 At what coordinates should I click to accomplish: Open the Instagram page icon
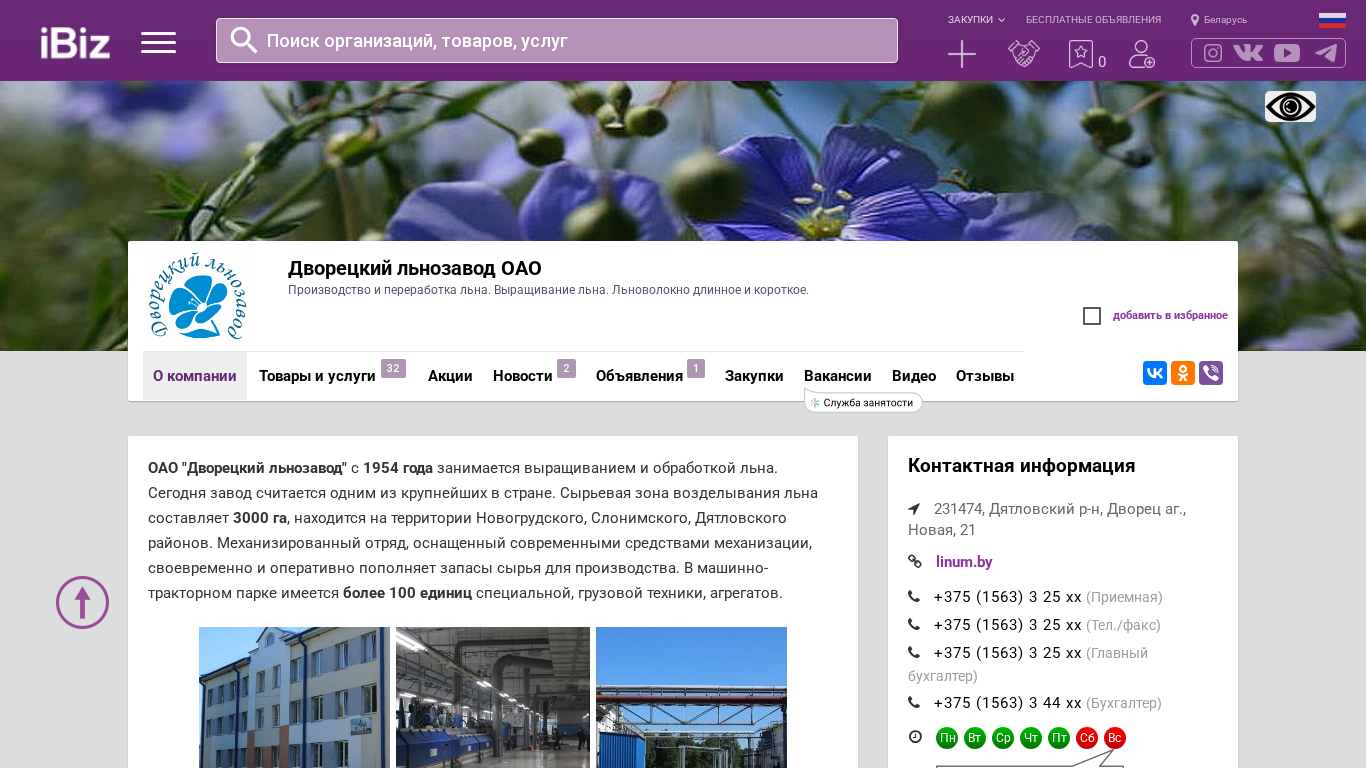coord(1213,53)
